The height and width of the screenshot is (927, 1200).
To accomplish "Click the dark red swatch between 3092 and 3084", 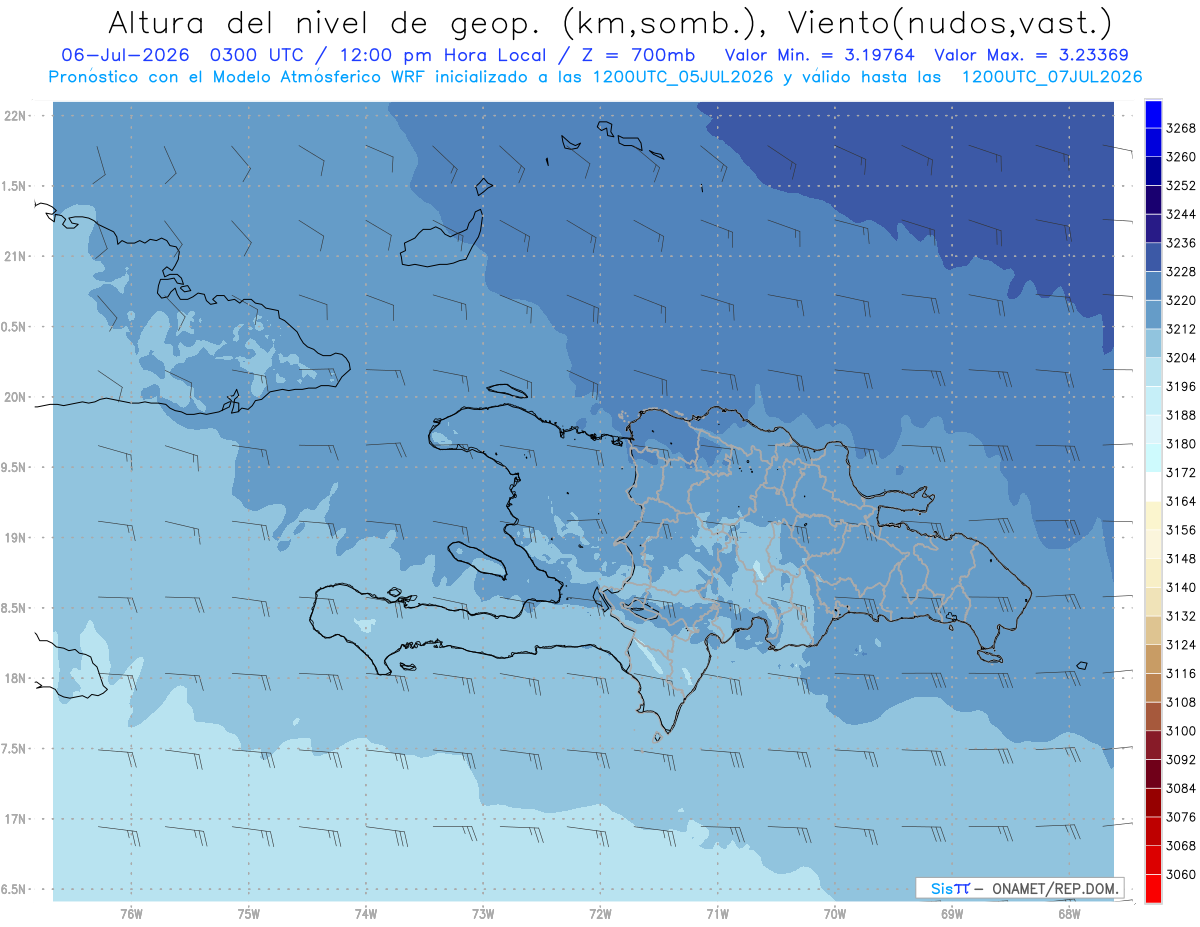I will pos(1153,773).
